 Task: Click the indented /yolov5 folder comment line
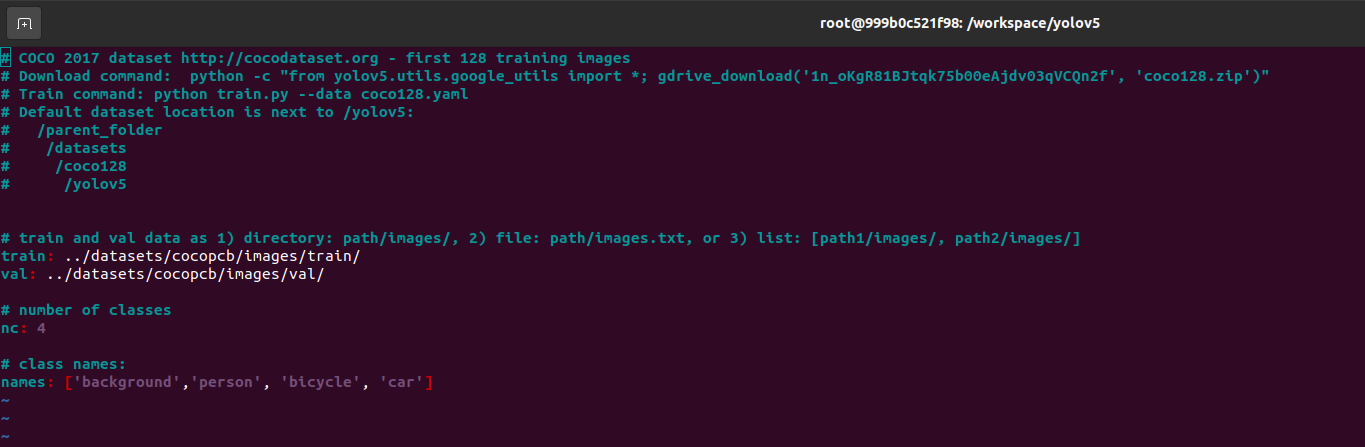coord(95,184)
